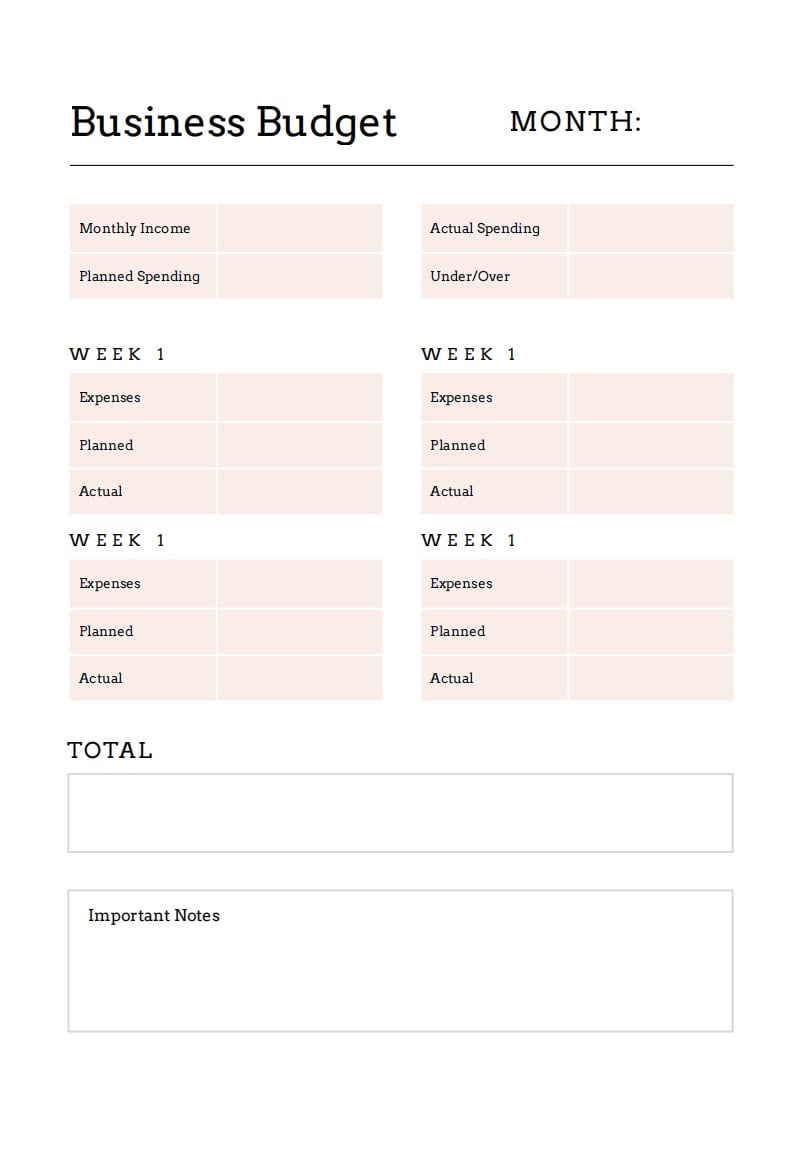Click the Actual field in the upper-right week block
Screen dimensions: 800x1164
(651, 491)
